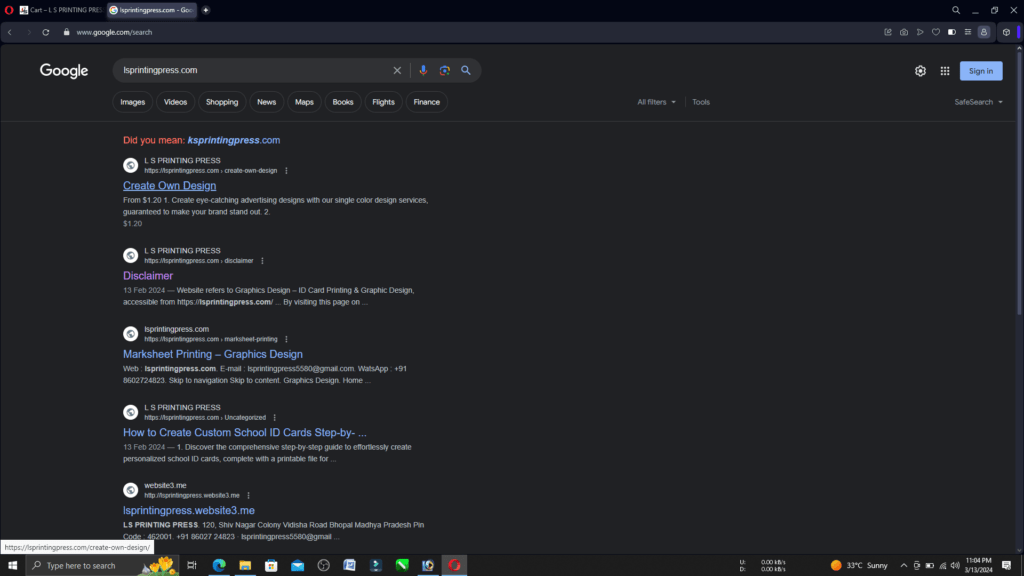
Task: Open the notification center icon
Action: coord(1006,566)
